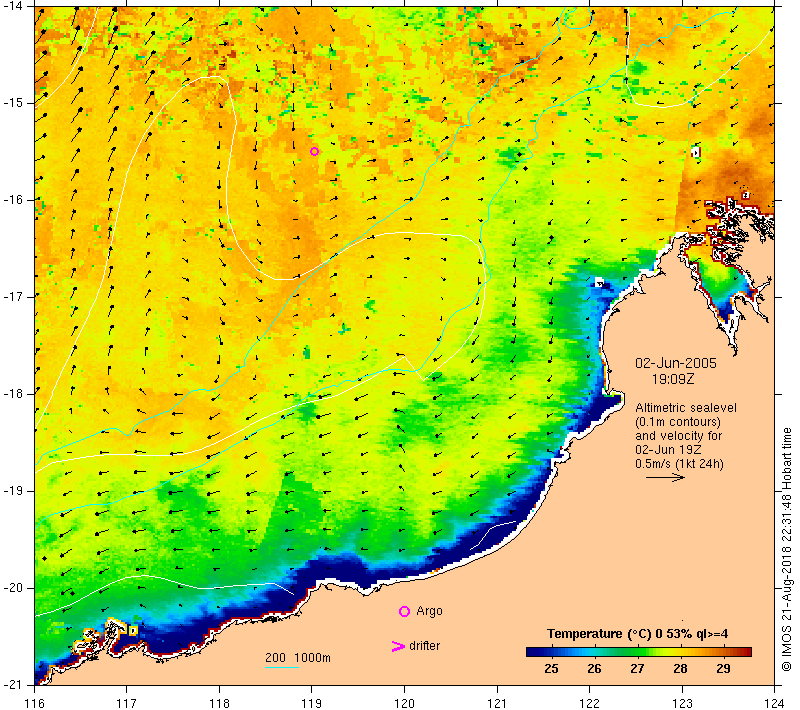Click the '122' longitude axis label
800x710 pixels.
(589, 703)
